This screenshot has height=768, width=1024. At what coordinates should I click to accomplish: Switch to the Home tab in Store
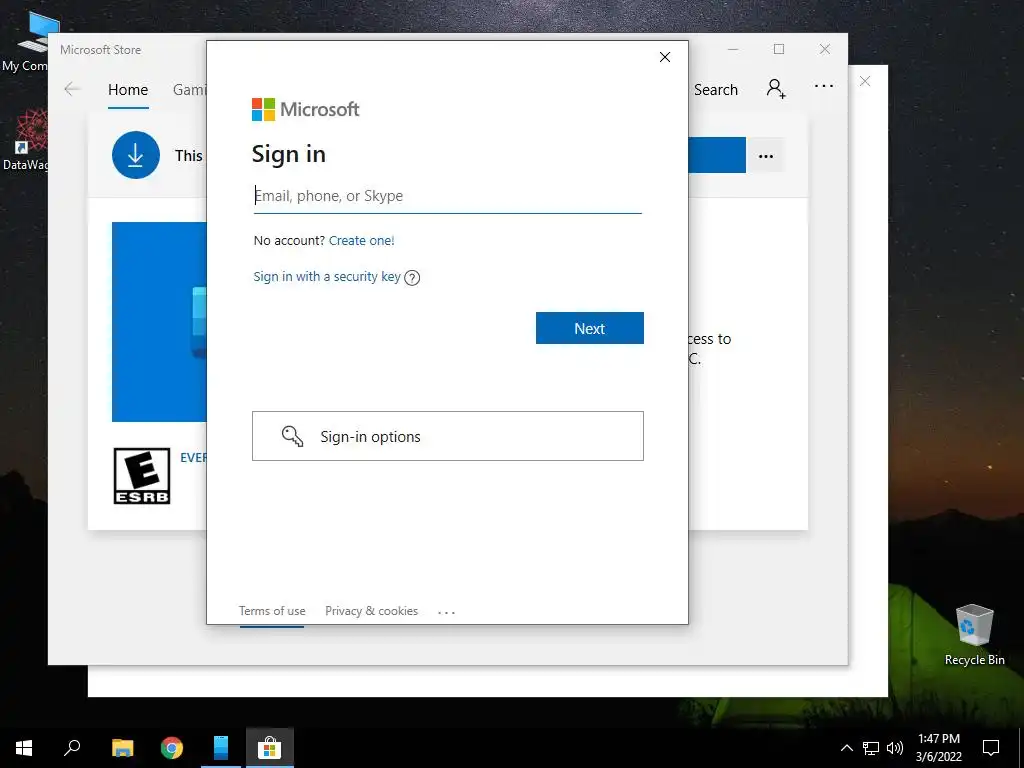tap(128, 90)
